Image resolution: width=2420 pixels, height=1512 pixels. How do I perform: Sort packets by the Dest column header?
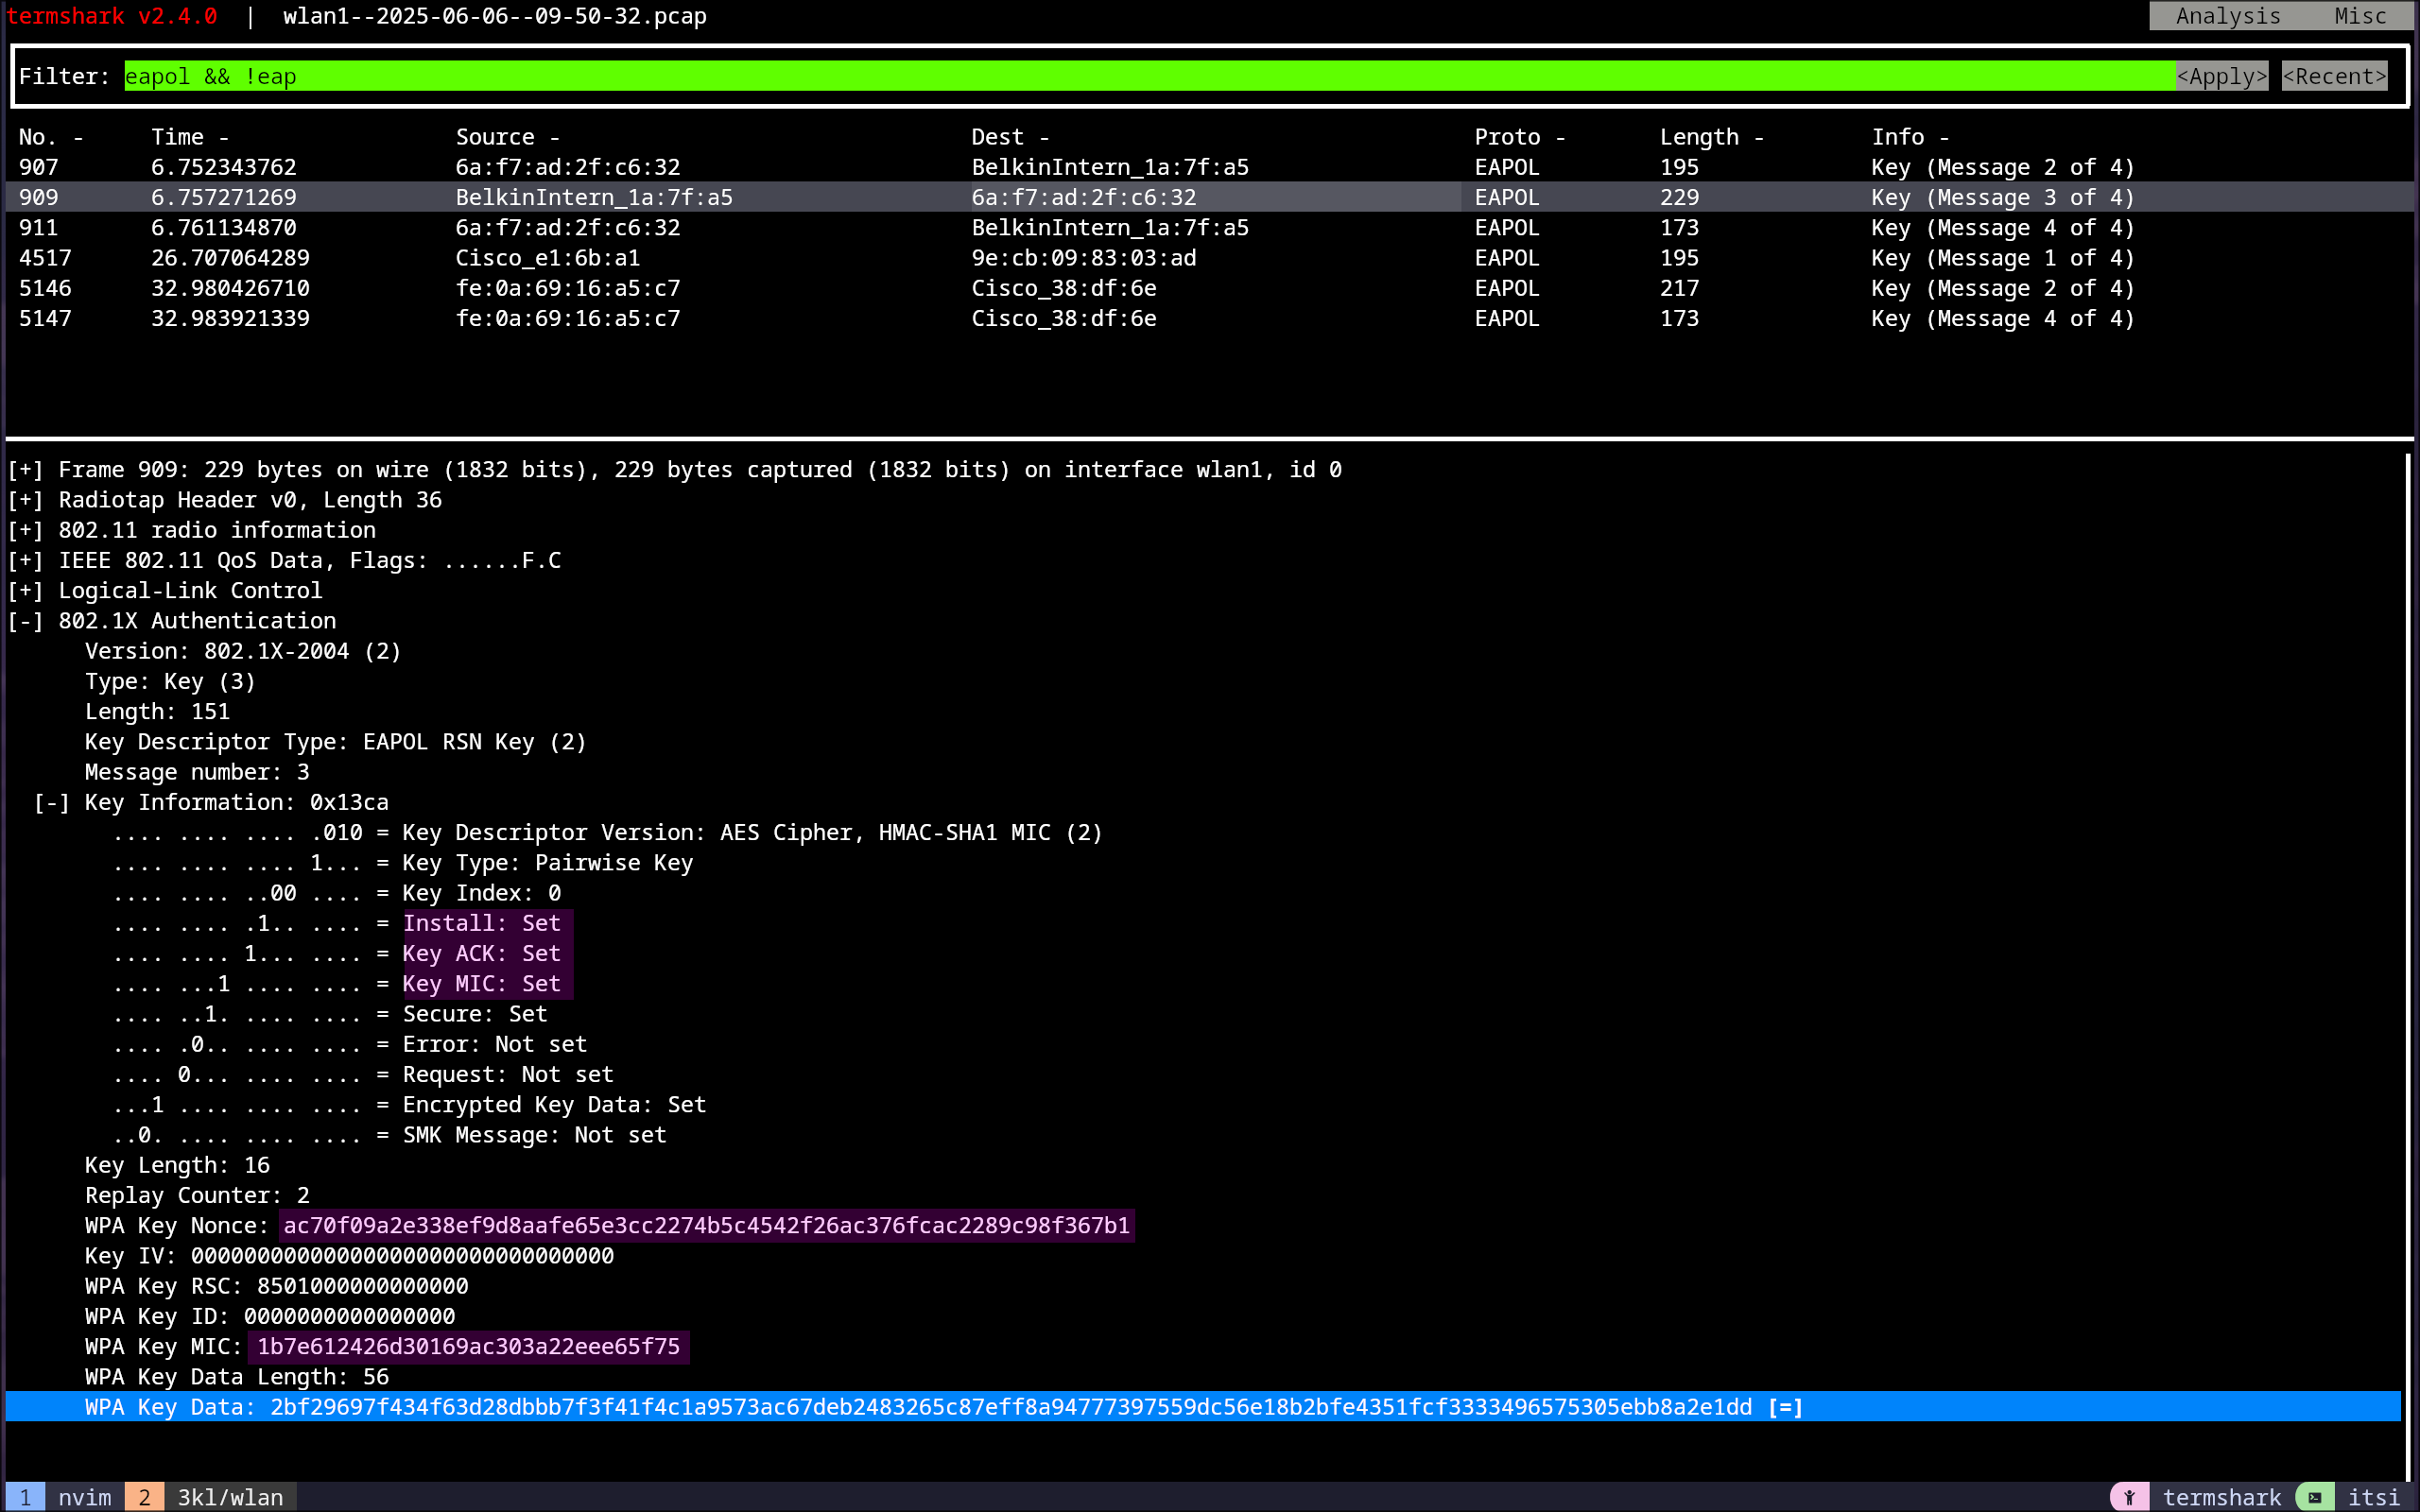[1010, 137]
